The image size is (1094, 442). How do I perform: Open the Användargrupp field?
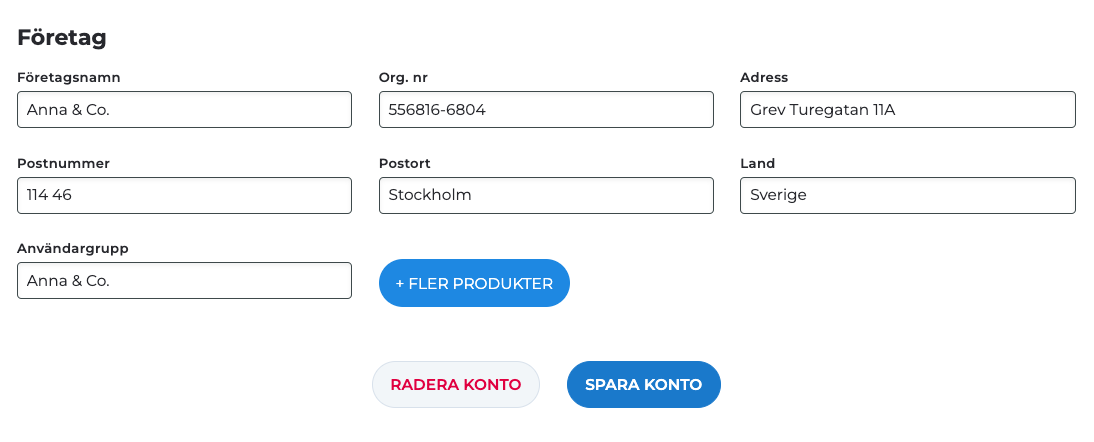coord(184,281)
